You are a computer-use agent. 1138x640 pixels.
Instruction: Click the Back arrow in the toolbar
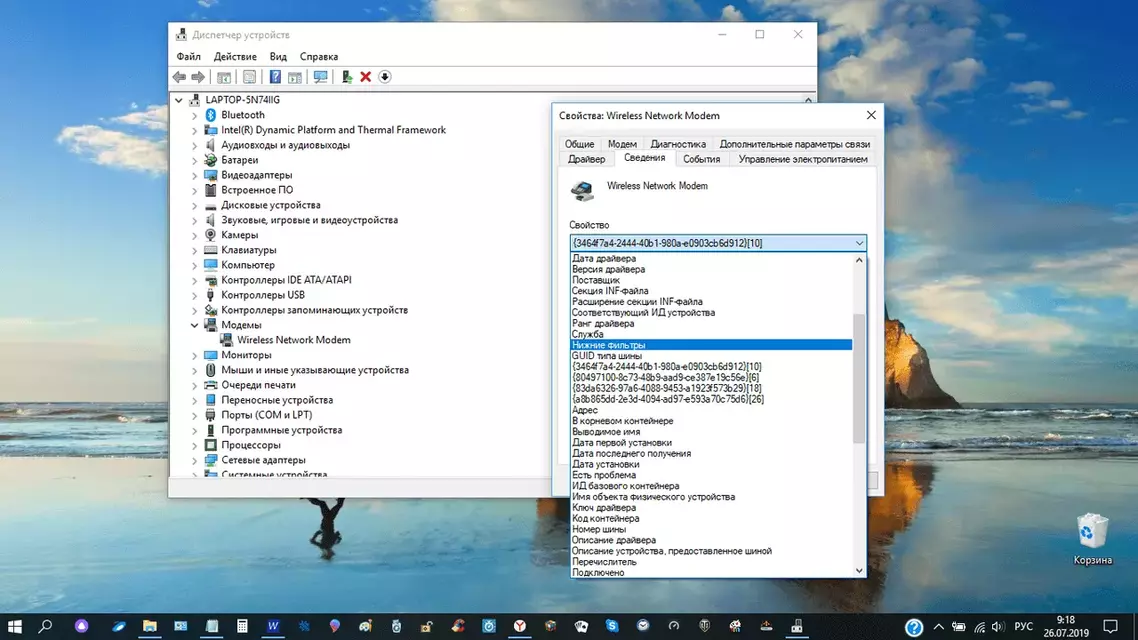coord(179,77)
